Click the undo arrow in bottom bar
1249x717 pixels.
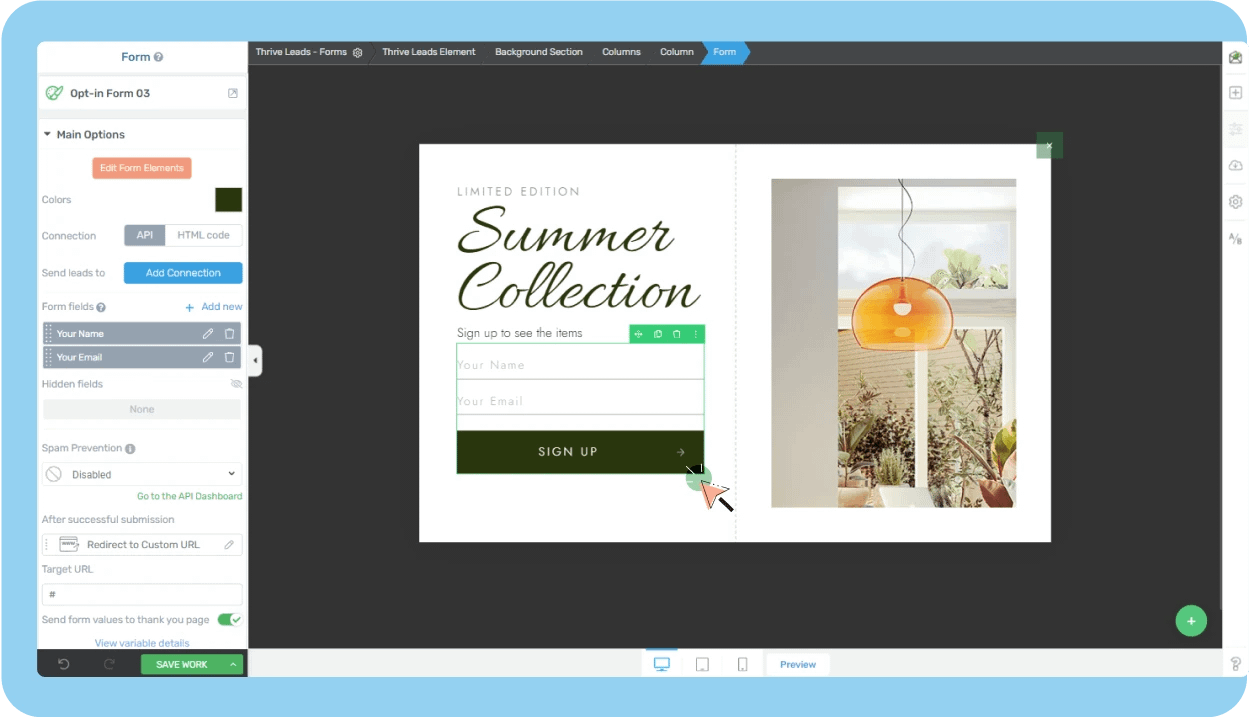[x=64, y=664]
